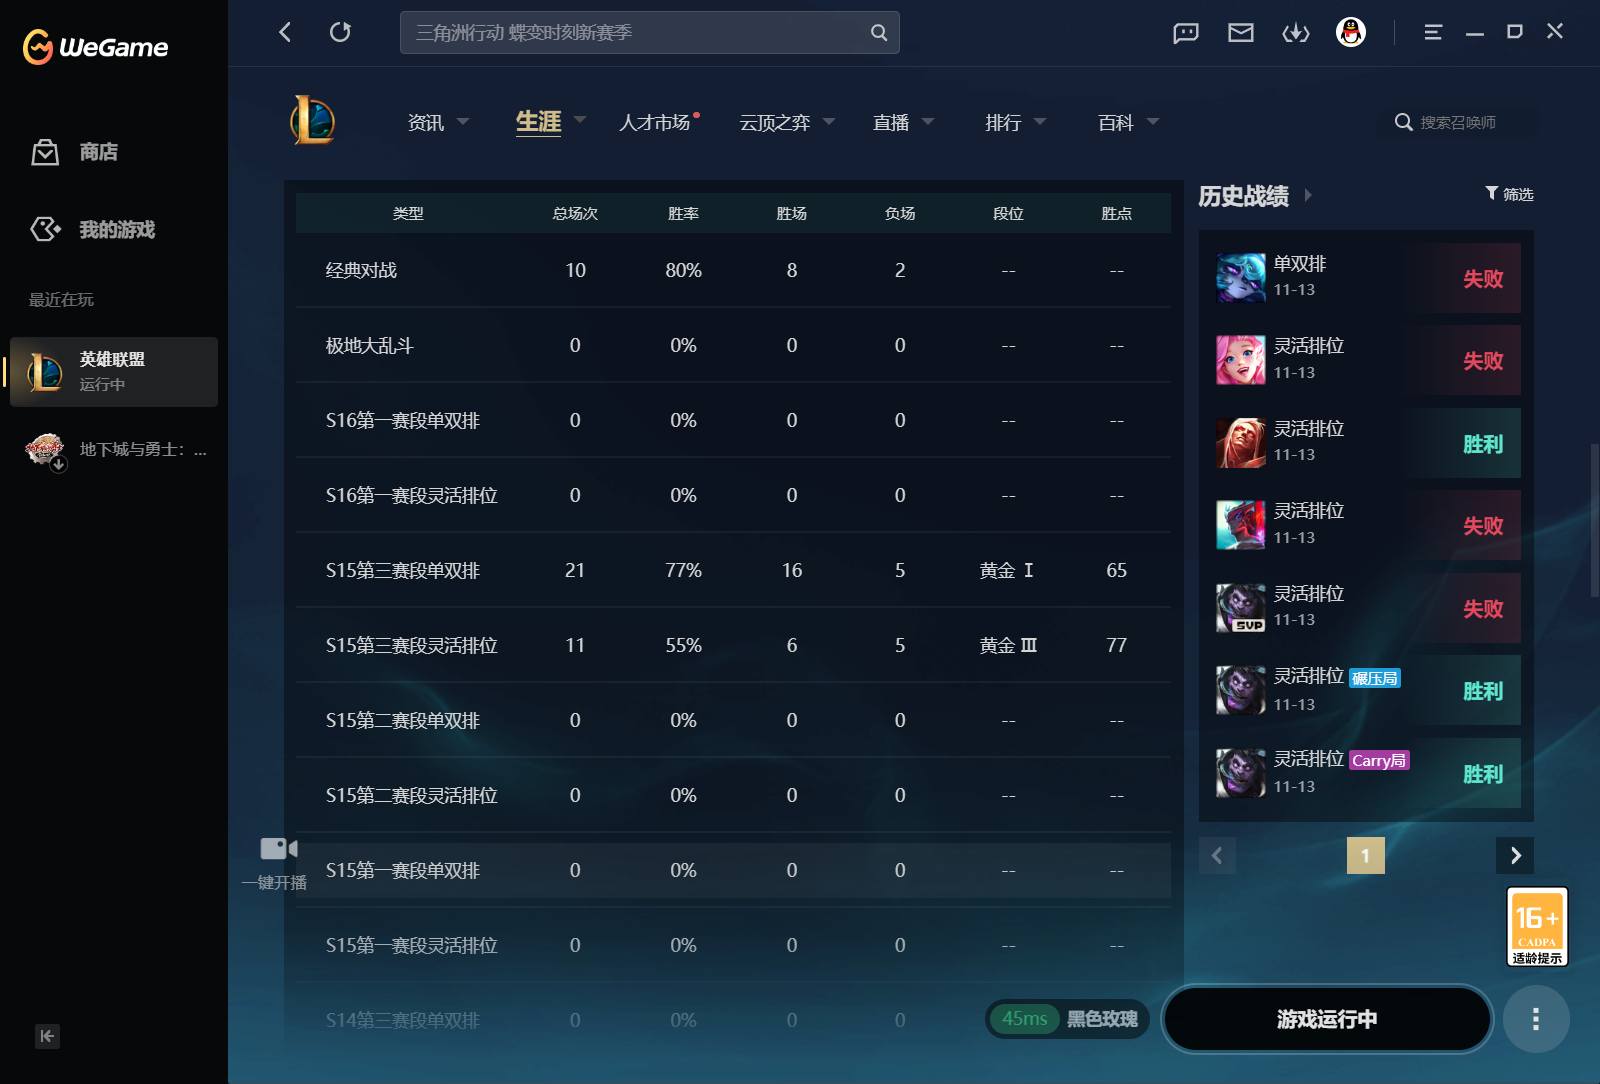Click the 80% win rate cell
1600x1084 pixels.
(684, 270)
